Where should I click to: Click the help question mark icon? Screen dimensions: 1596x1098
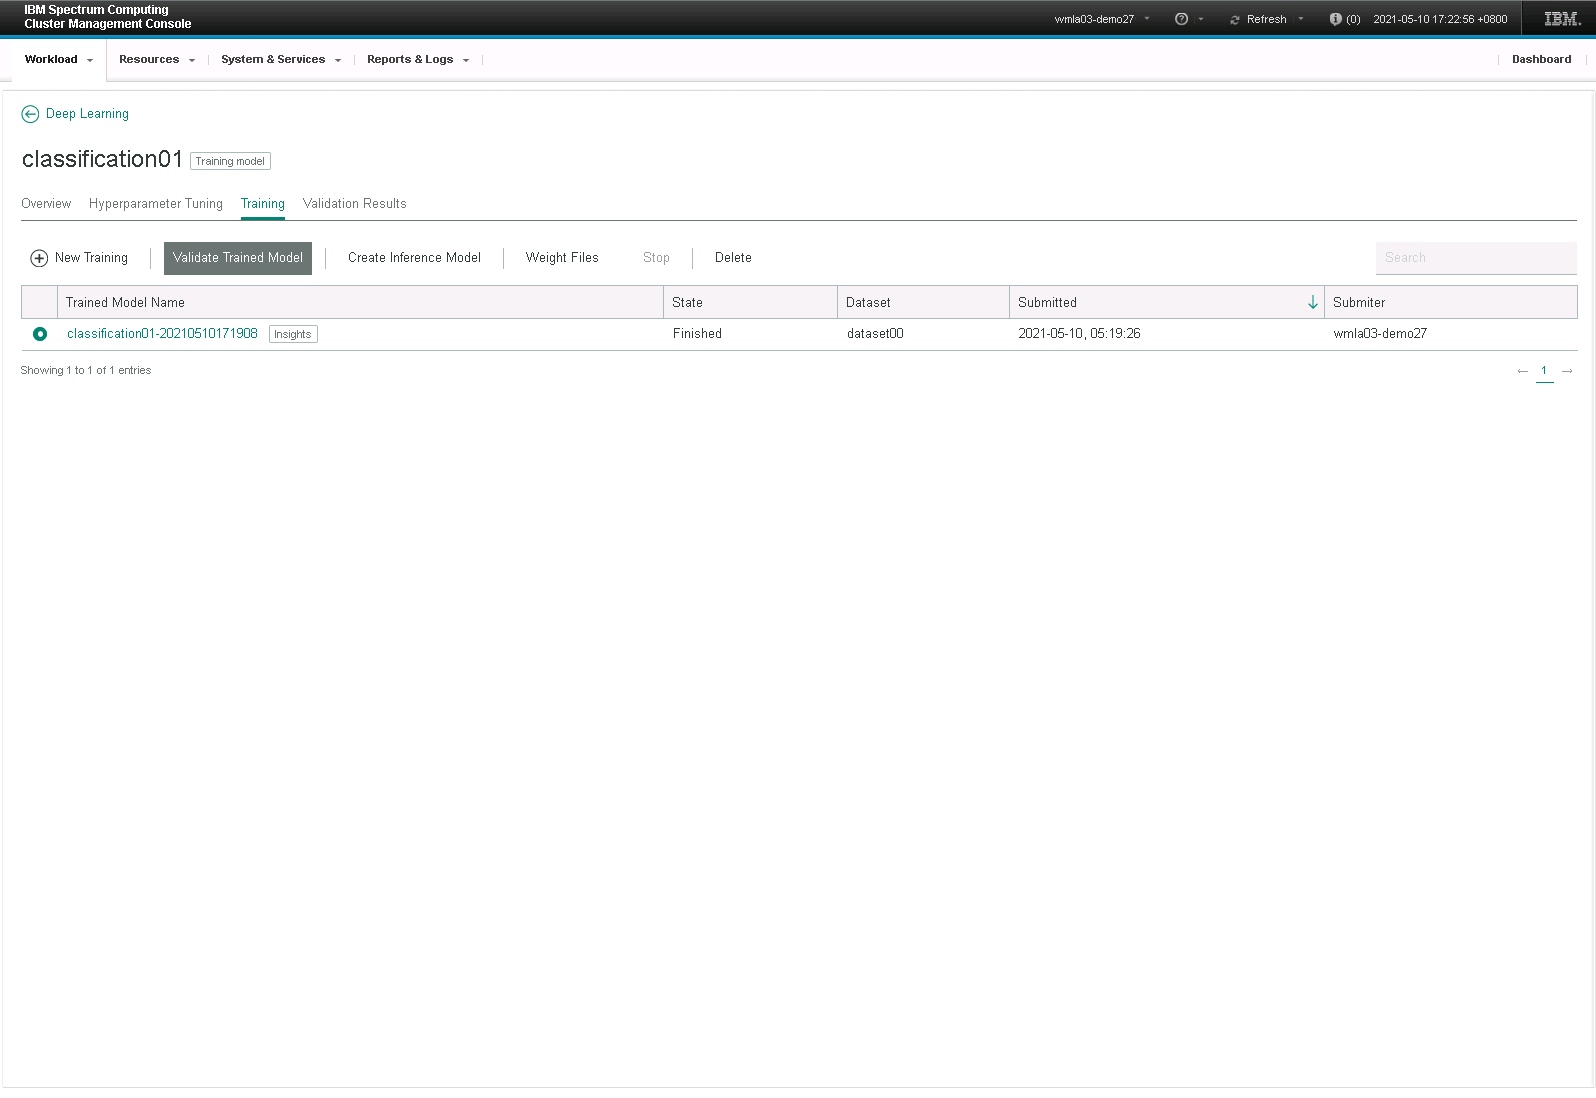coord(1181,19)
